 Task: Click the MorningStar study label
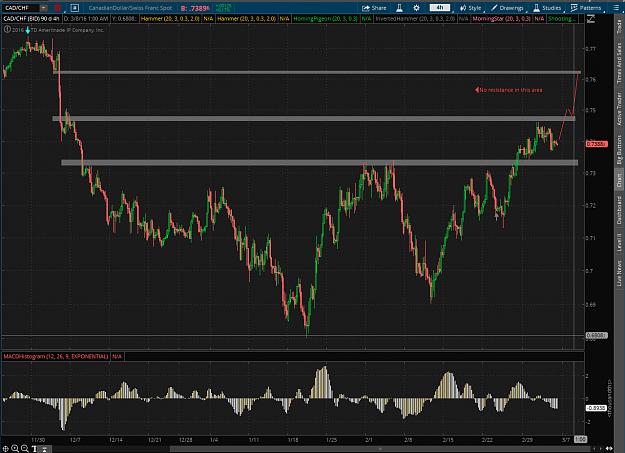[x=501, y=19]
